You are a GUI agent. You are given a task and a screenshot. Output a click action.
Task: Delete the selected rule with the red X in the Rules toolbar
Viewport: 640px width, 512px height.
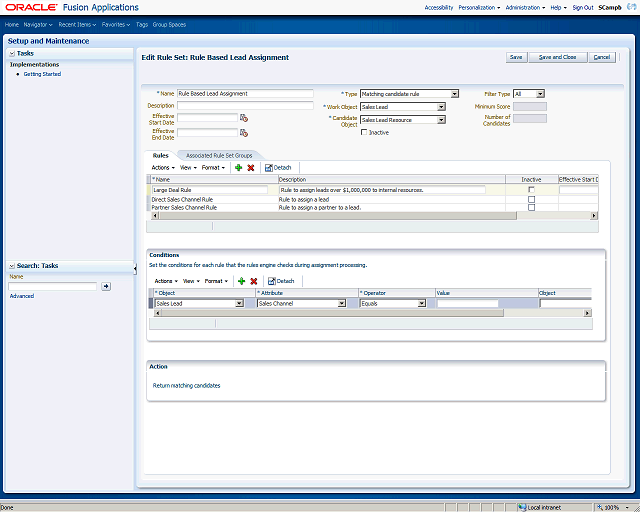pyautogui.click(x=251, y=168)
